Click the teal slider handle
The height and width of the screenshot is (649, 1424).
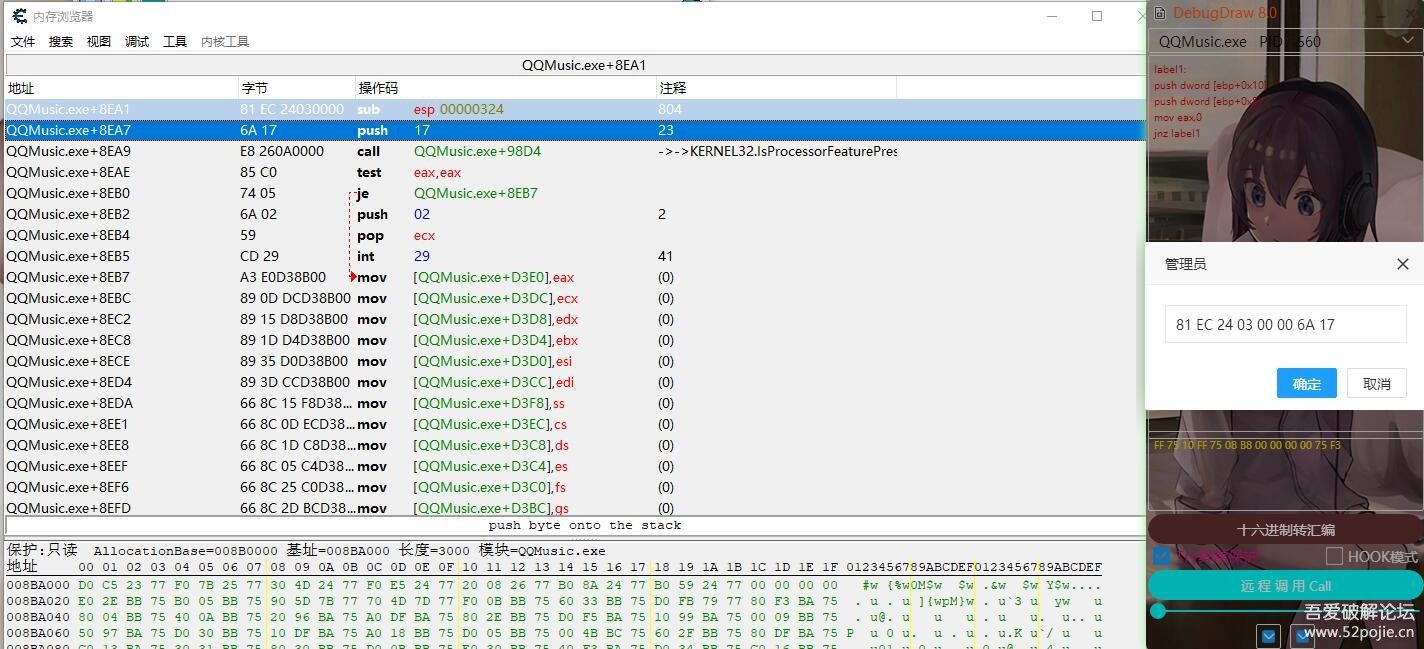pyautogui.click(x=1158, y=611)
